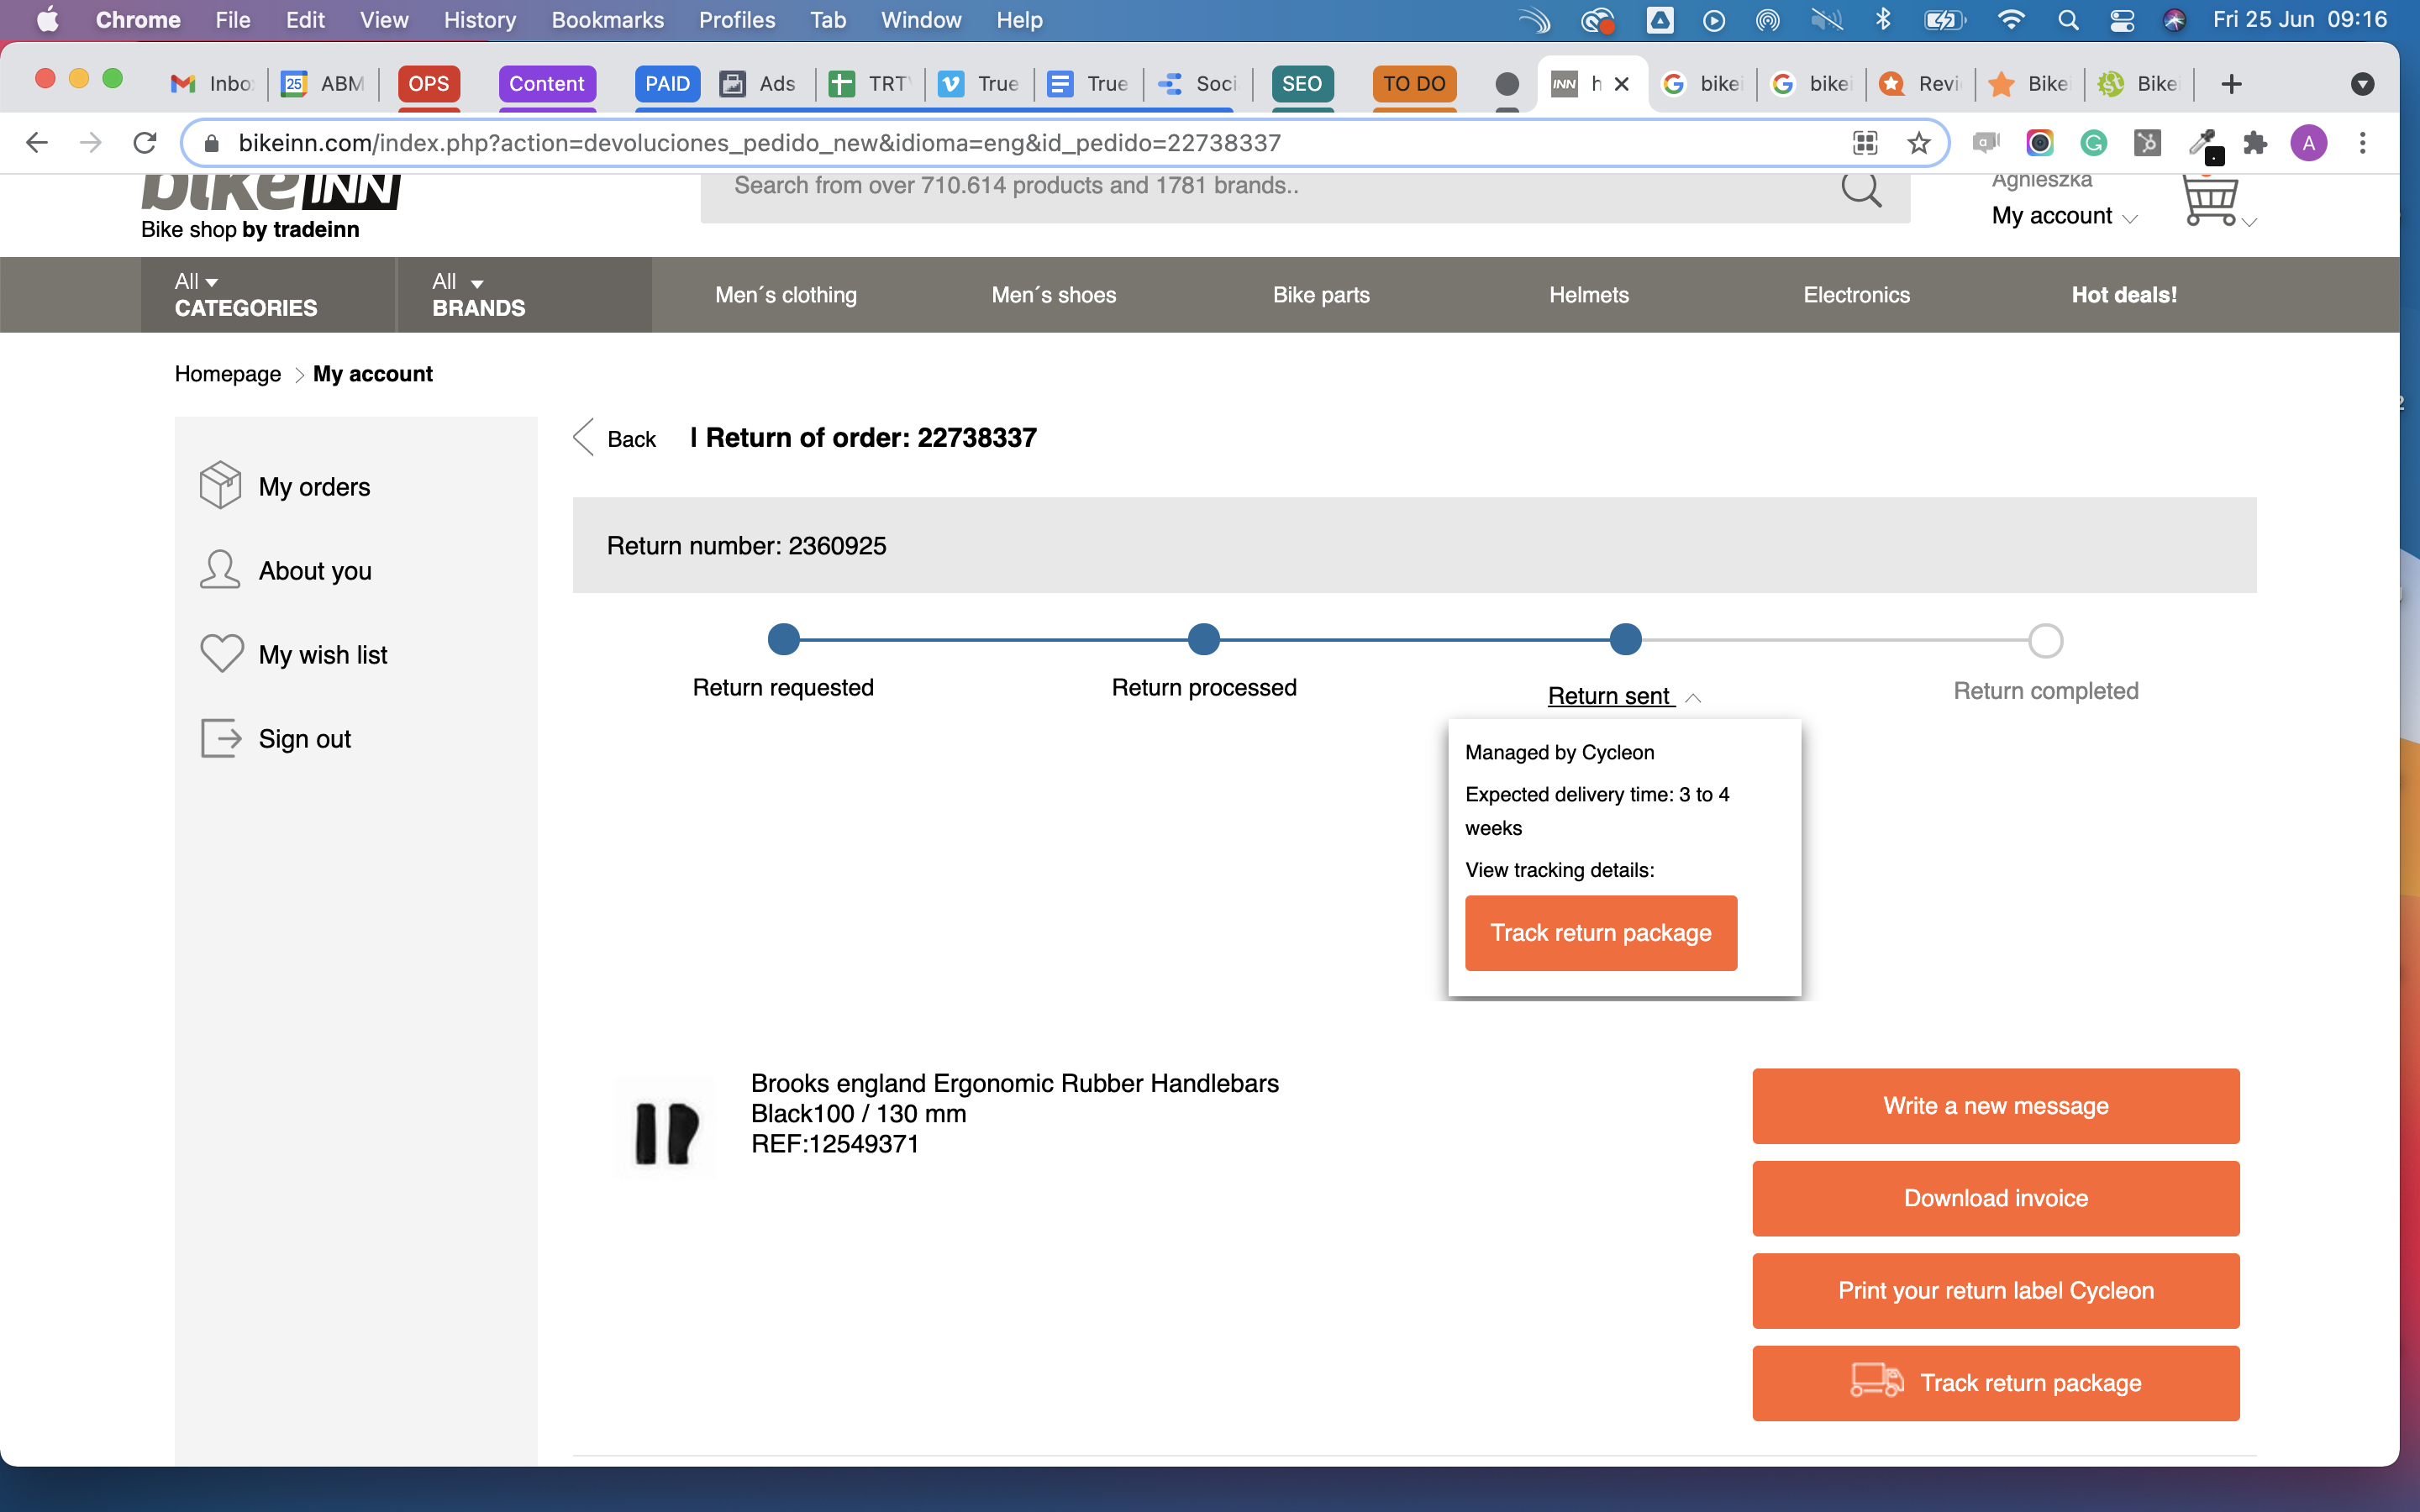Click the search magnifier icon
Viewport: 2420px width, 1512px height.
click(1861, 187)
